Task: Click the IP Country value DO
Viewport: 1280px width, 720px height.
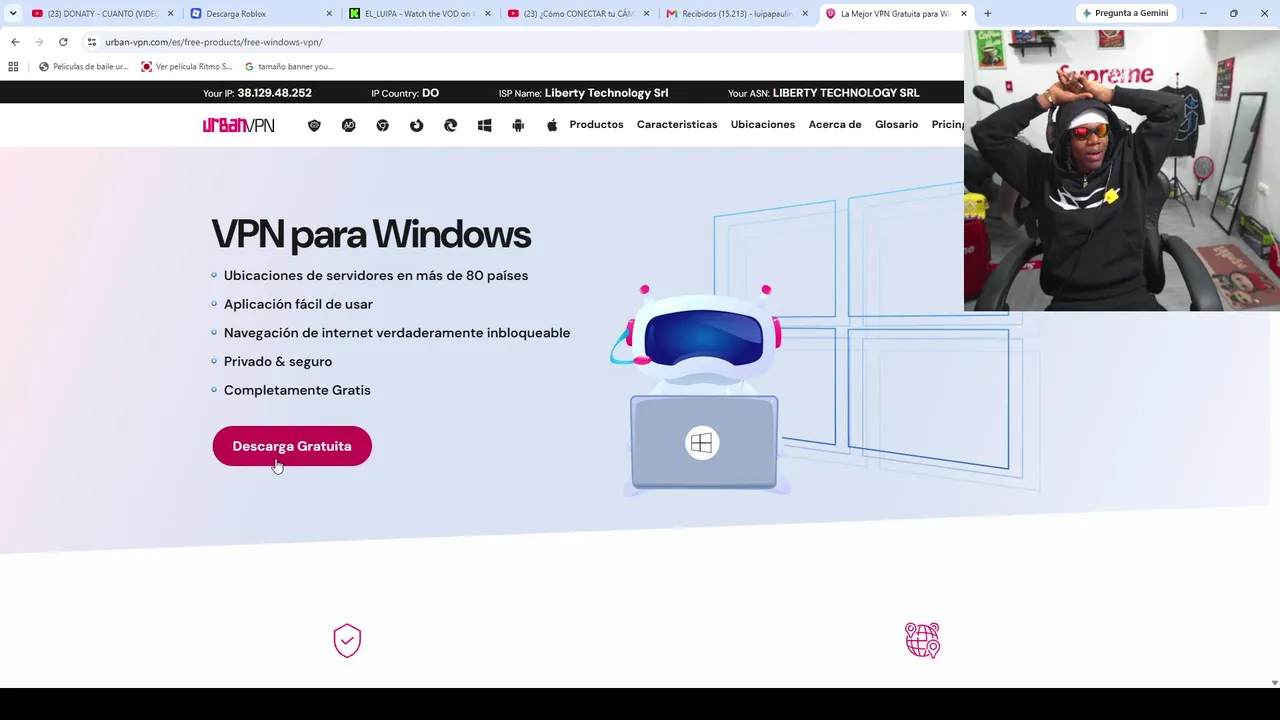Action: pos(430,93)
